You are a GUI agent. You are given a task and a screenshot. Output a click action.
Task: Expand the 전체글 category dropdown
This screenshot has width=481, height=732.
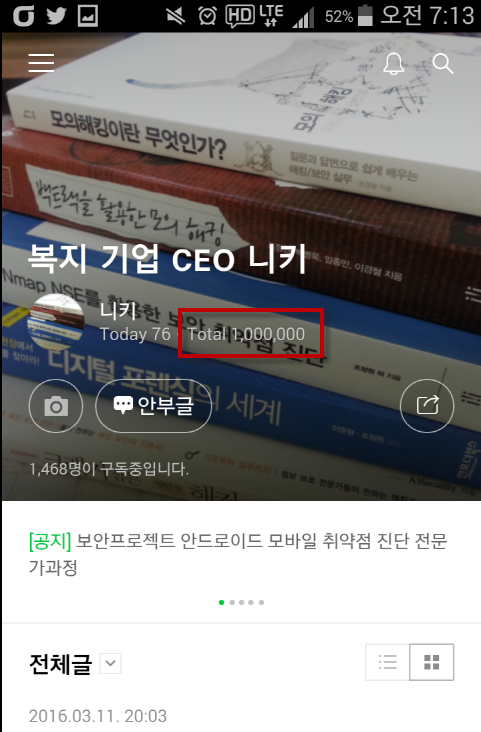pyautogui.click(x=111, y=663)
